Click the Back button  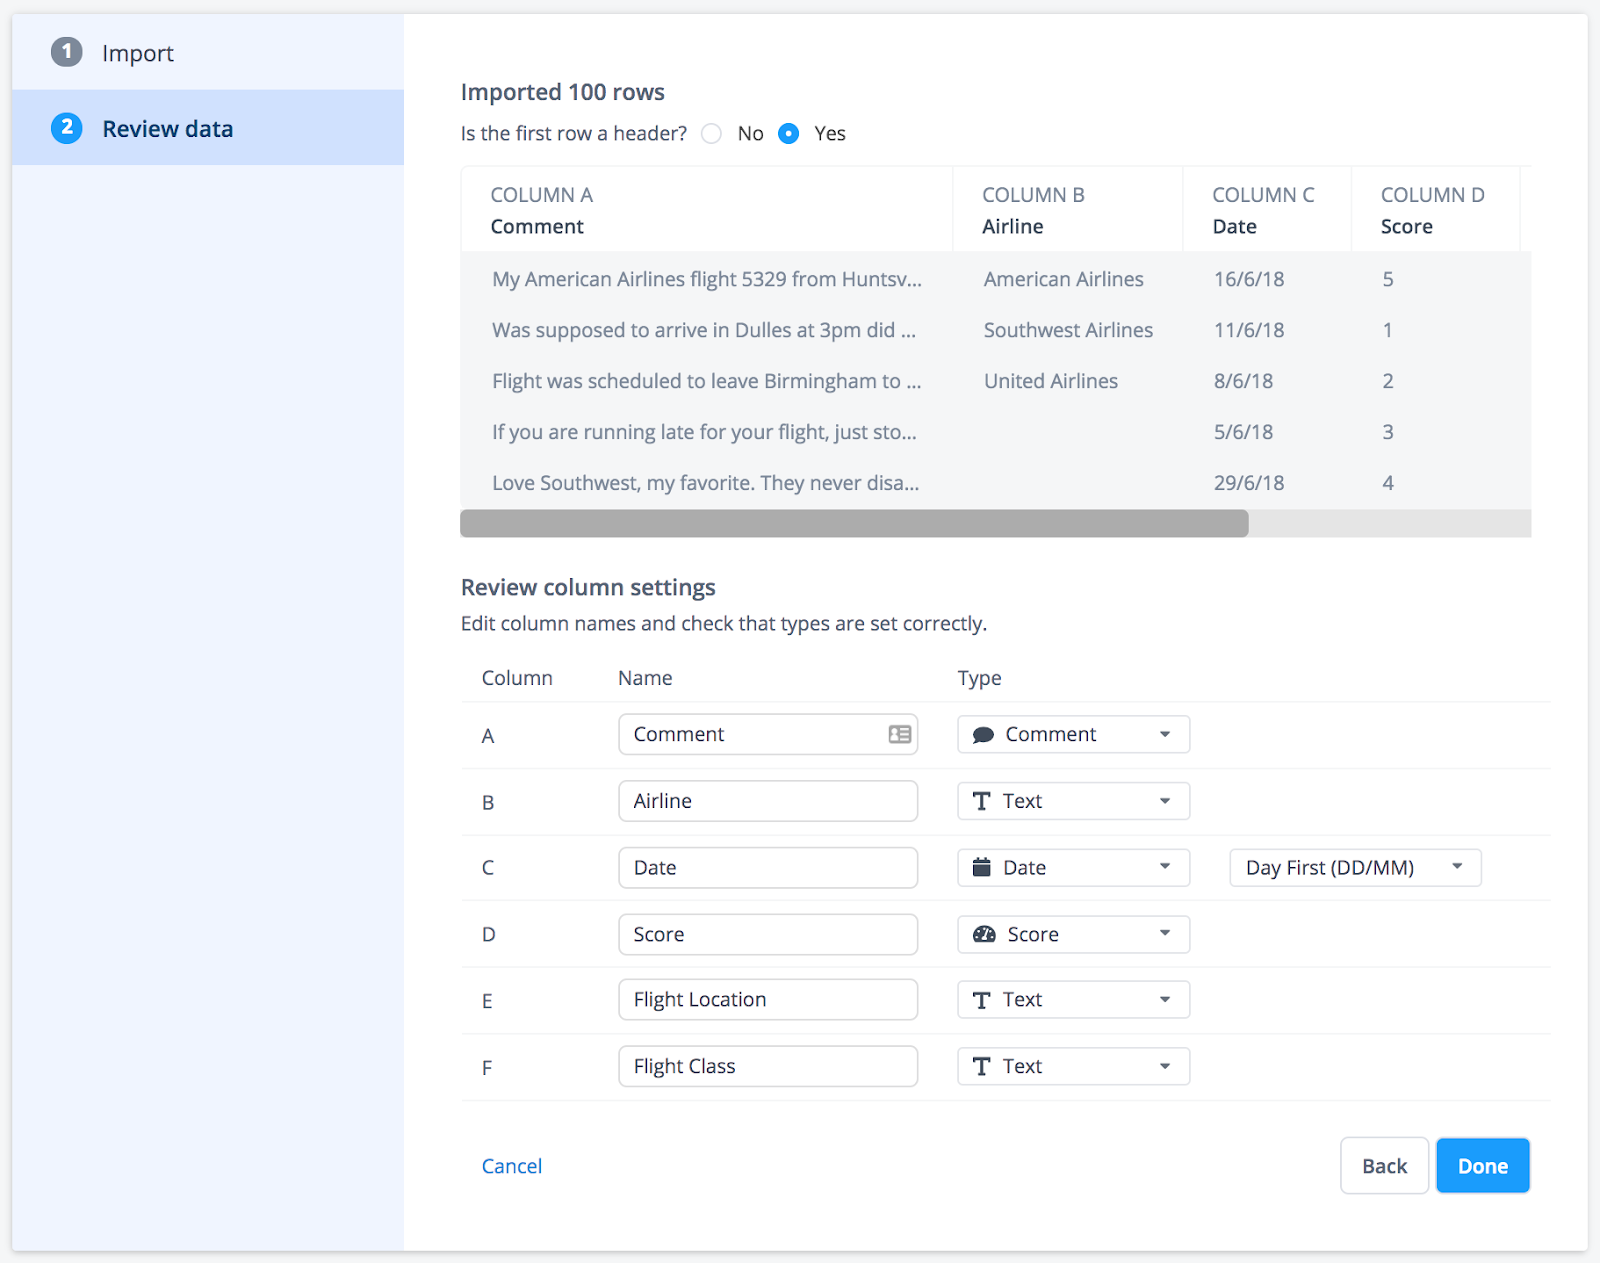point(1384,1165)
